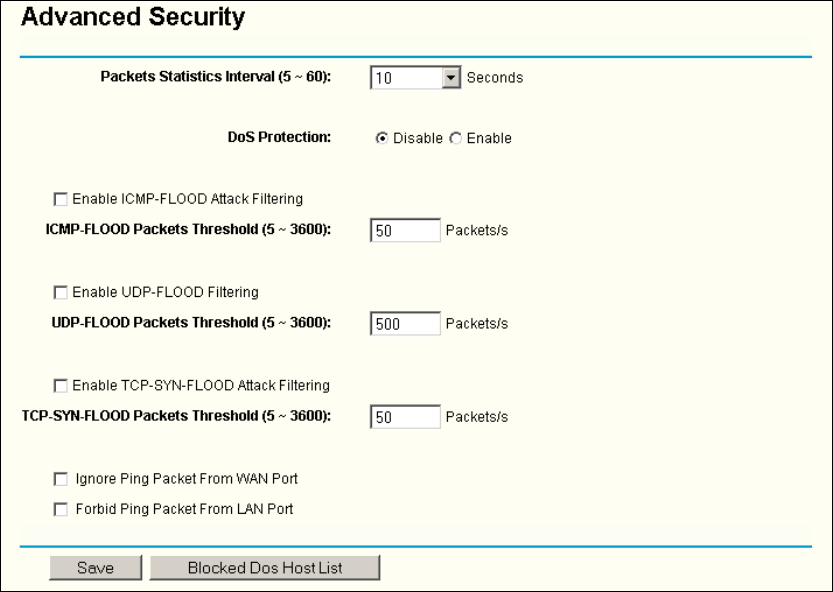Tick Enable ICMP-FLOOD Attack Filtering checkbox
The width and height of the screenshot is (833, 592).
pyautogui.click(x=62, y=199)
